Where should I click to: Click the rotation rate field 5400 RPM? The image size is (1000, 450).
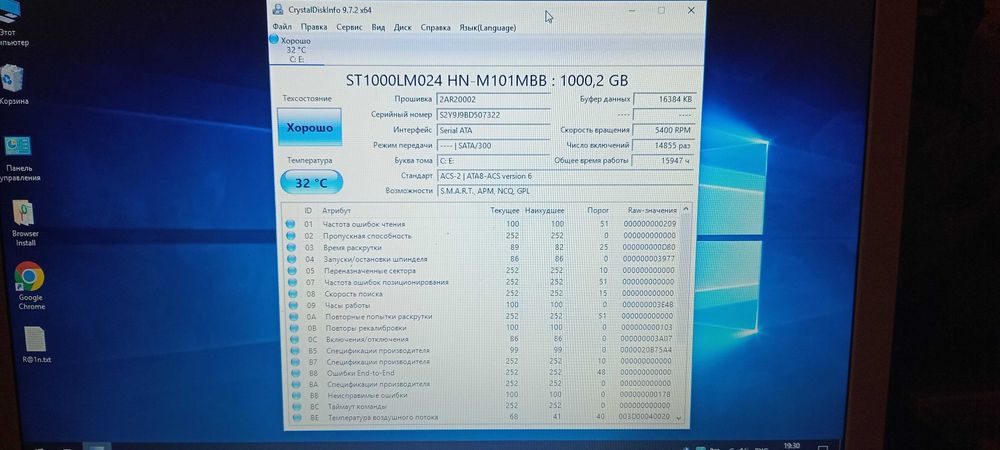point(664,130)
